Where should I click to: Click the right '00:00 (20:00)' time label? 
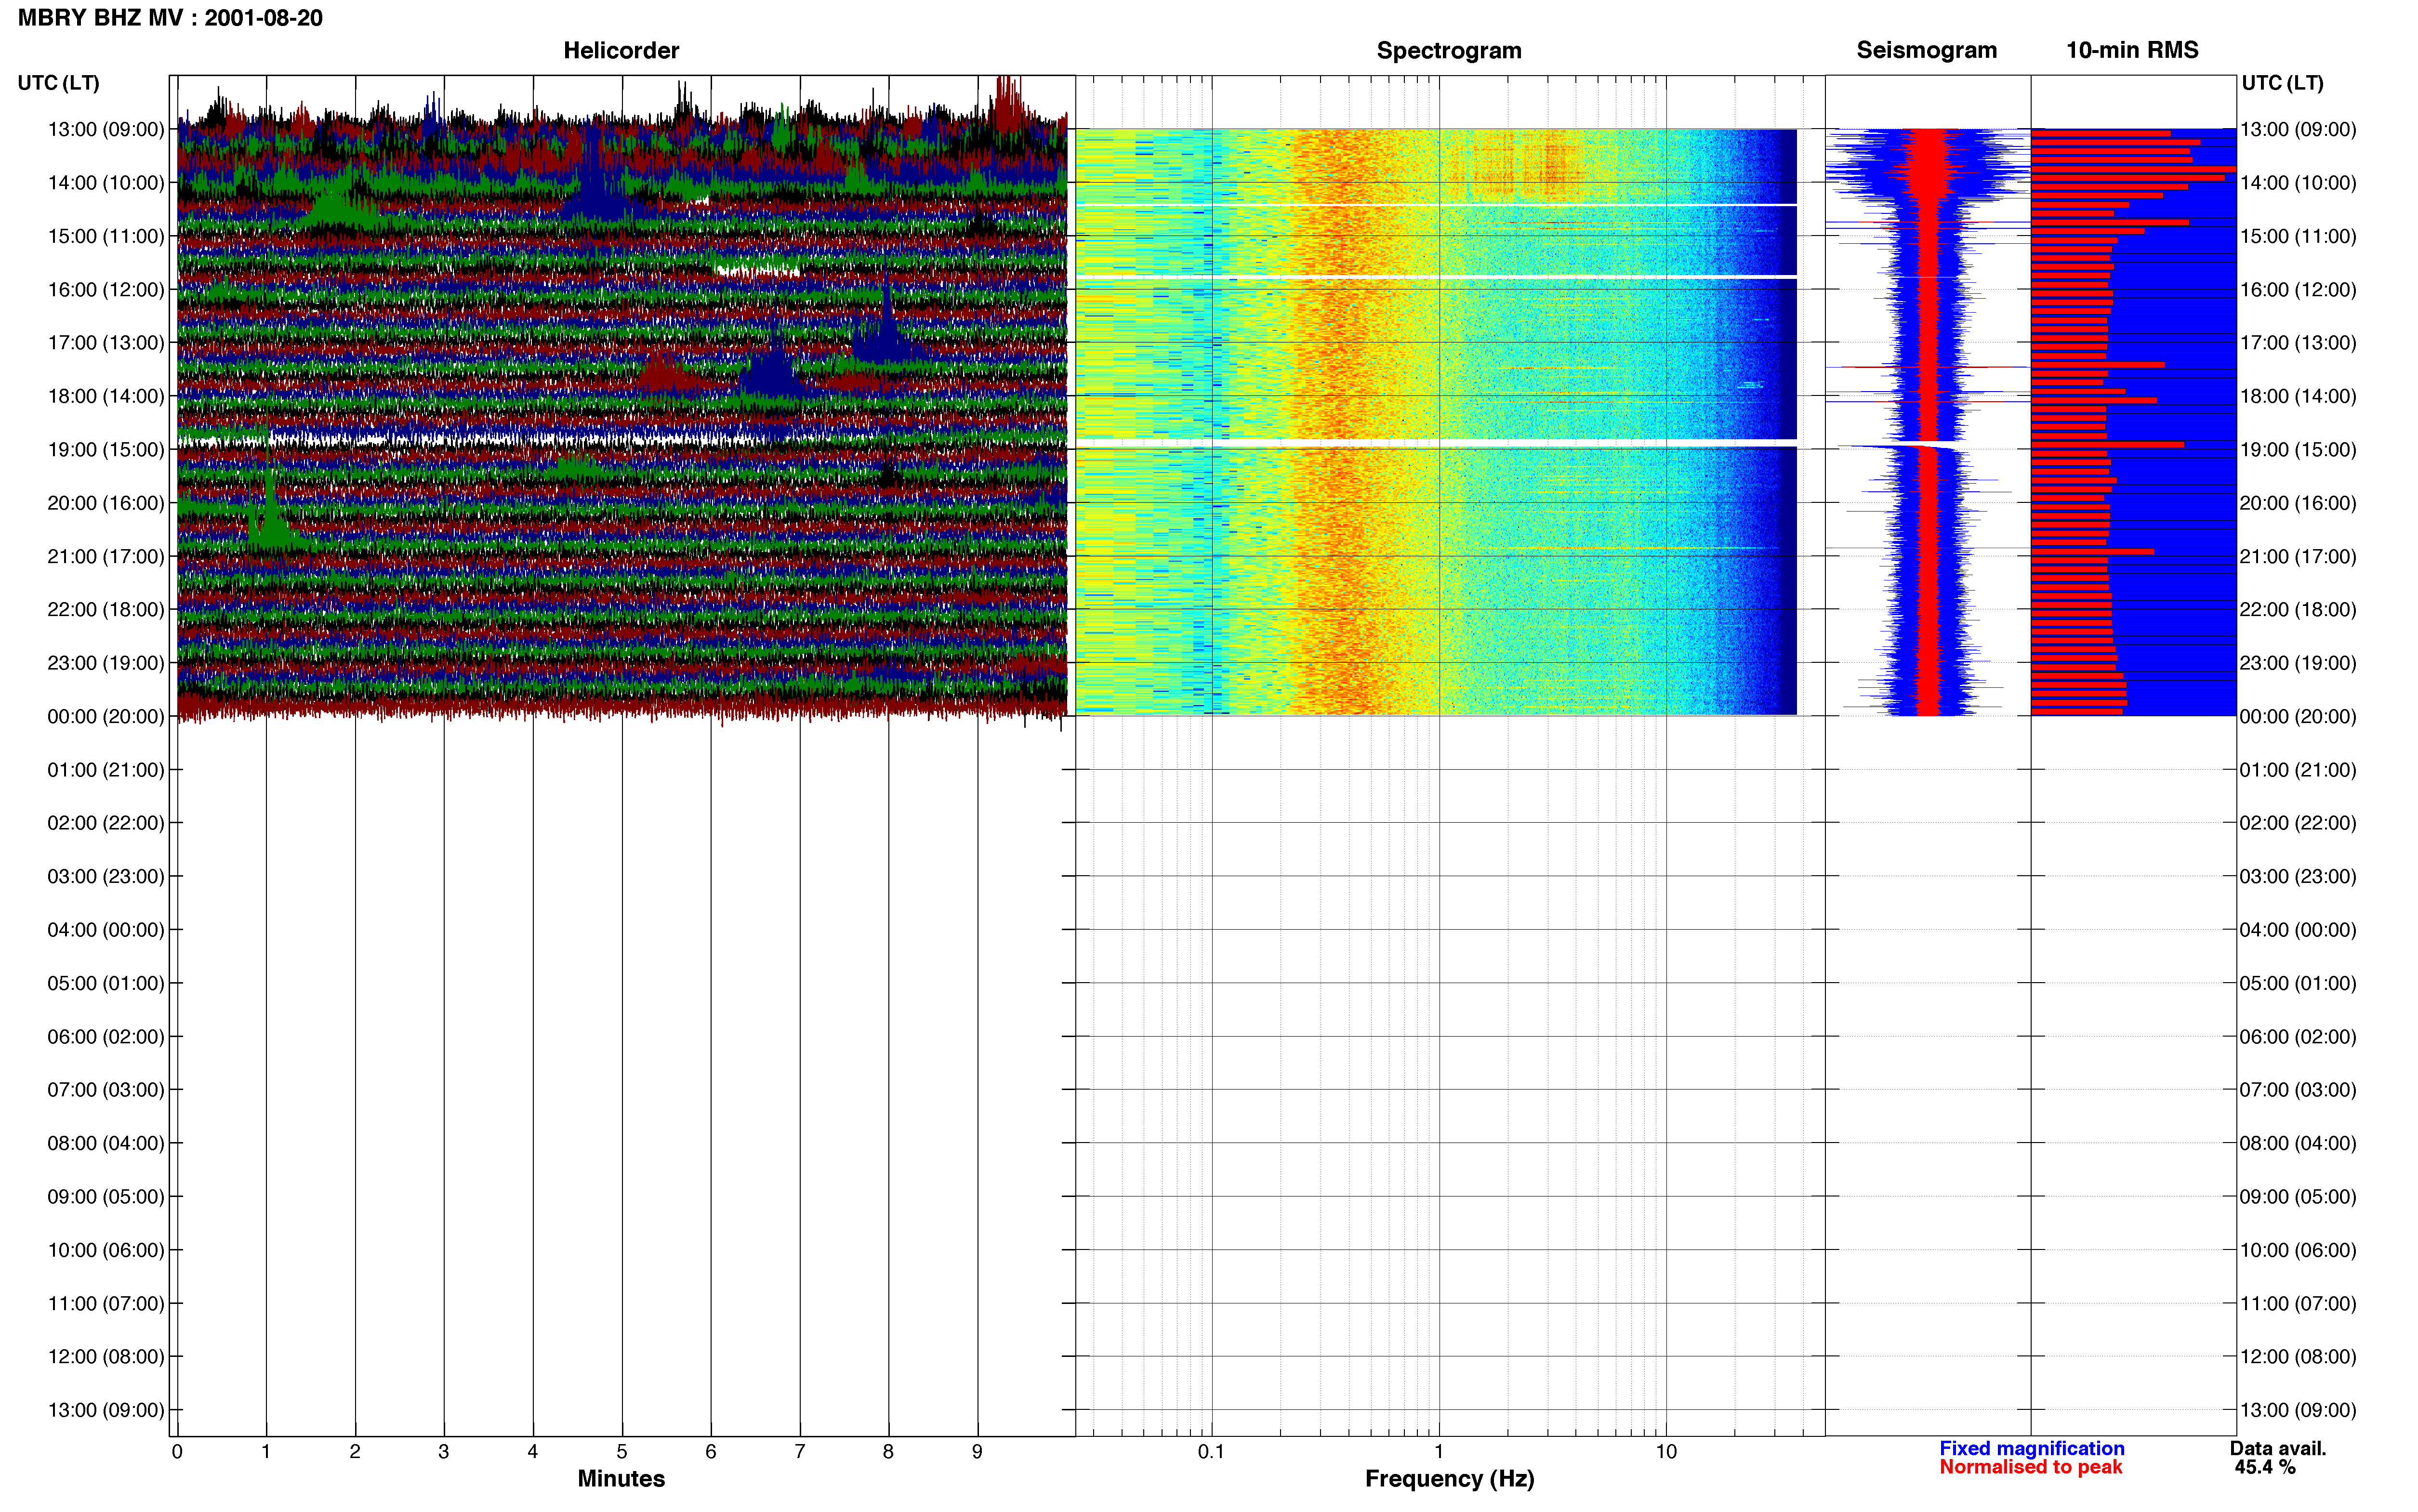click(2298, 716)
